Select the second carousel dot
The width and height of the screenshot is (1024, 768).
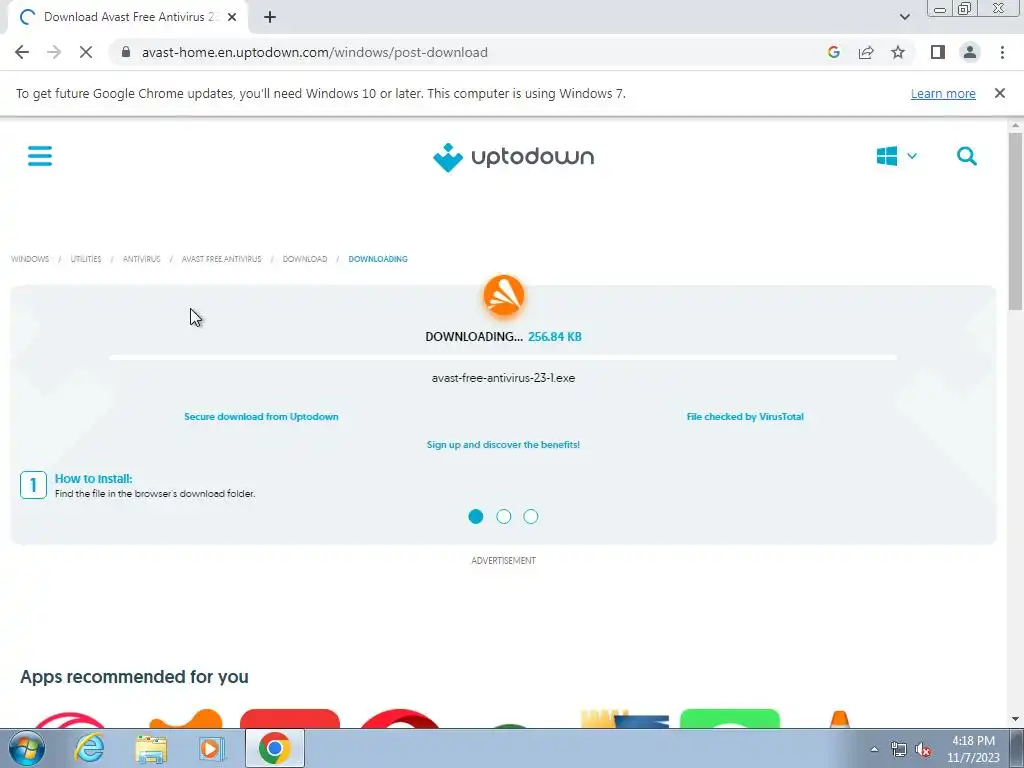[x=504, y=517]
